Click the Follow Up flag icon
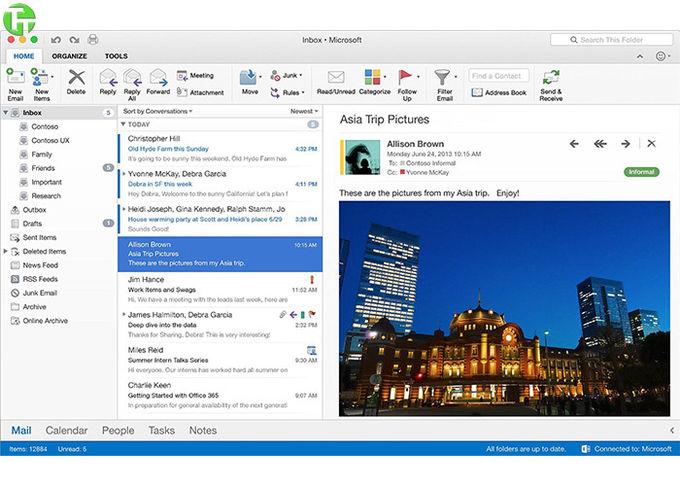The image size is (680, 486). pyautogui.click(x=405, y=77)
